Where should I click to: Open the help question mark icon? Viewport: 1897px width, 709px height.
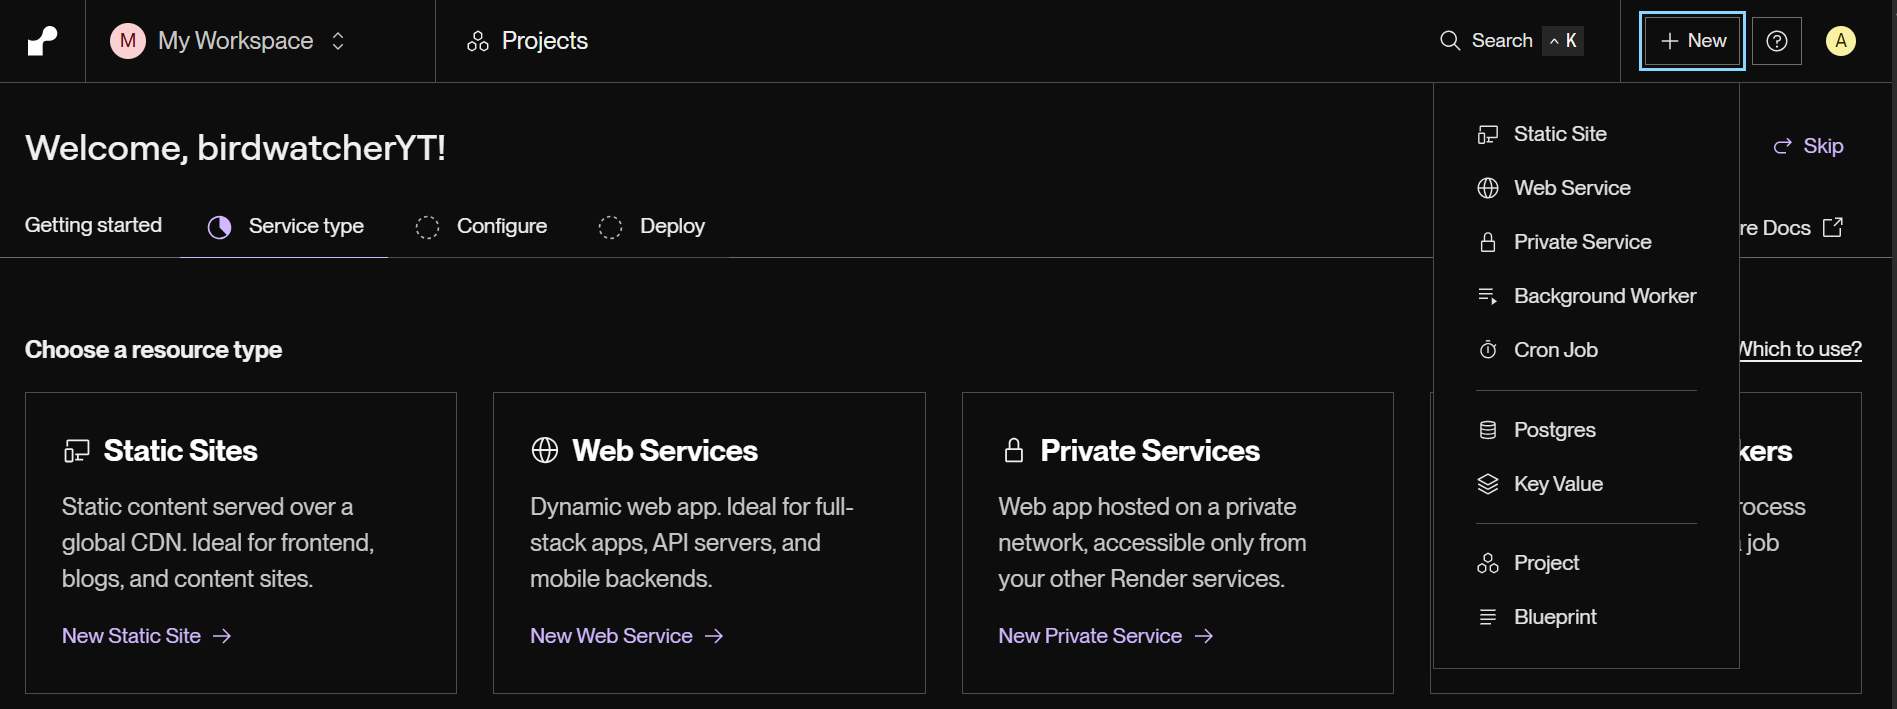click(1777, 41)
